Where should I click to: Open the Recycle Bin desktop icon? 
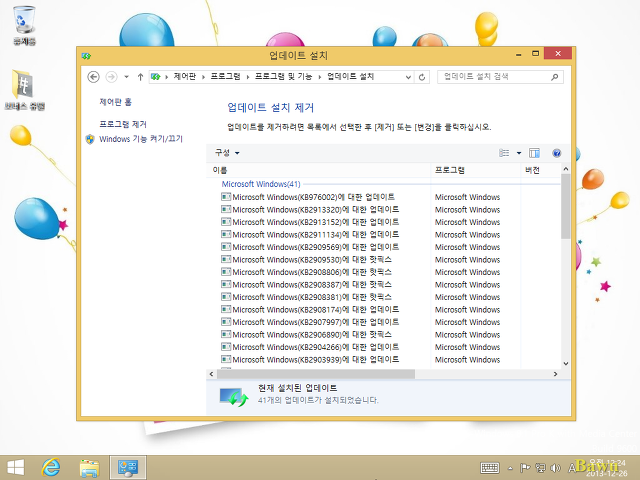coord(24,24)
